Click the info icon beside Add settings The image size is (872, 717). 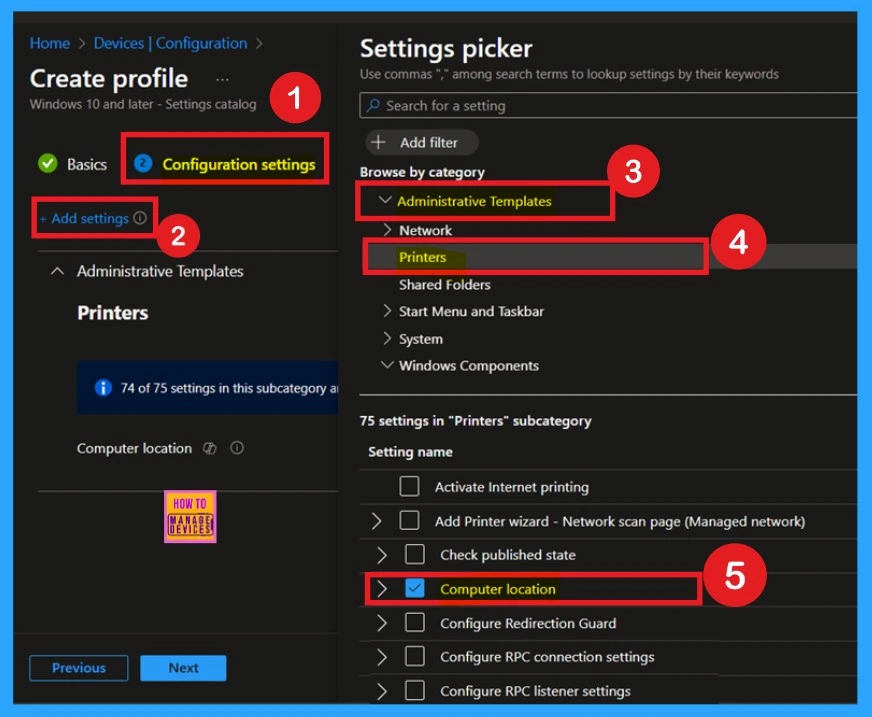click(140, 217)
